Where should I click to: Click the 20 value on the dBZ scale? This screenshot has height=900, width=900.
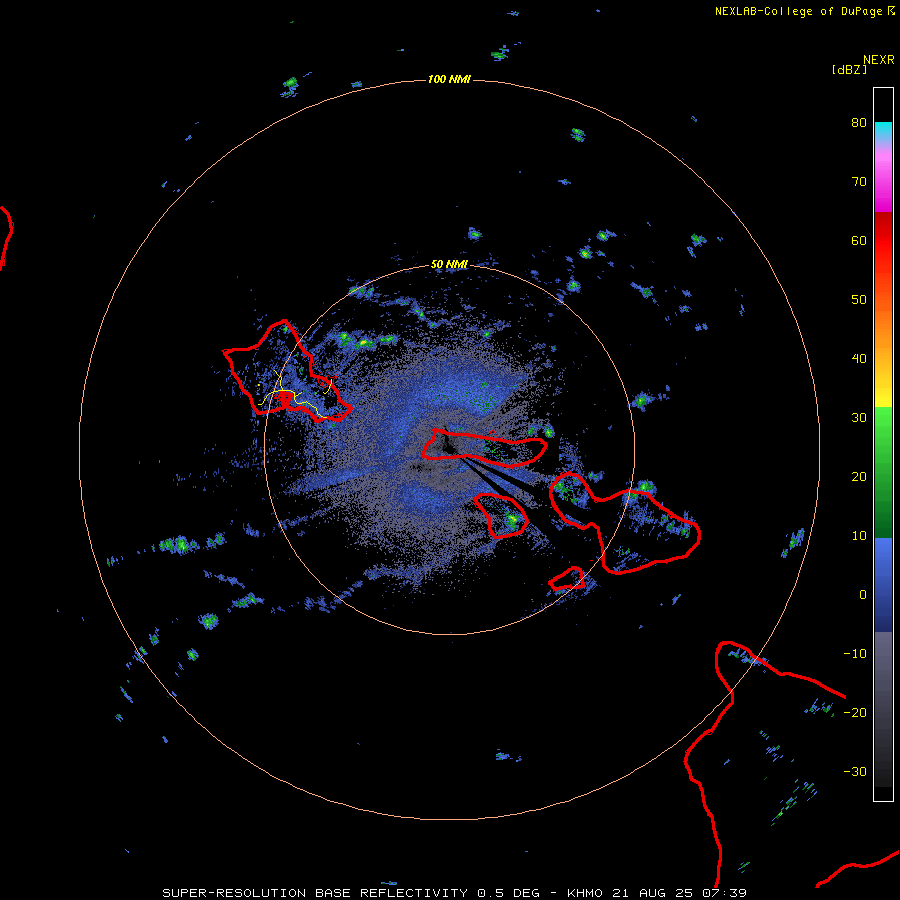click(859, 477)
